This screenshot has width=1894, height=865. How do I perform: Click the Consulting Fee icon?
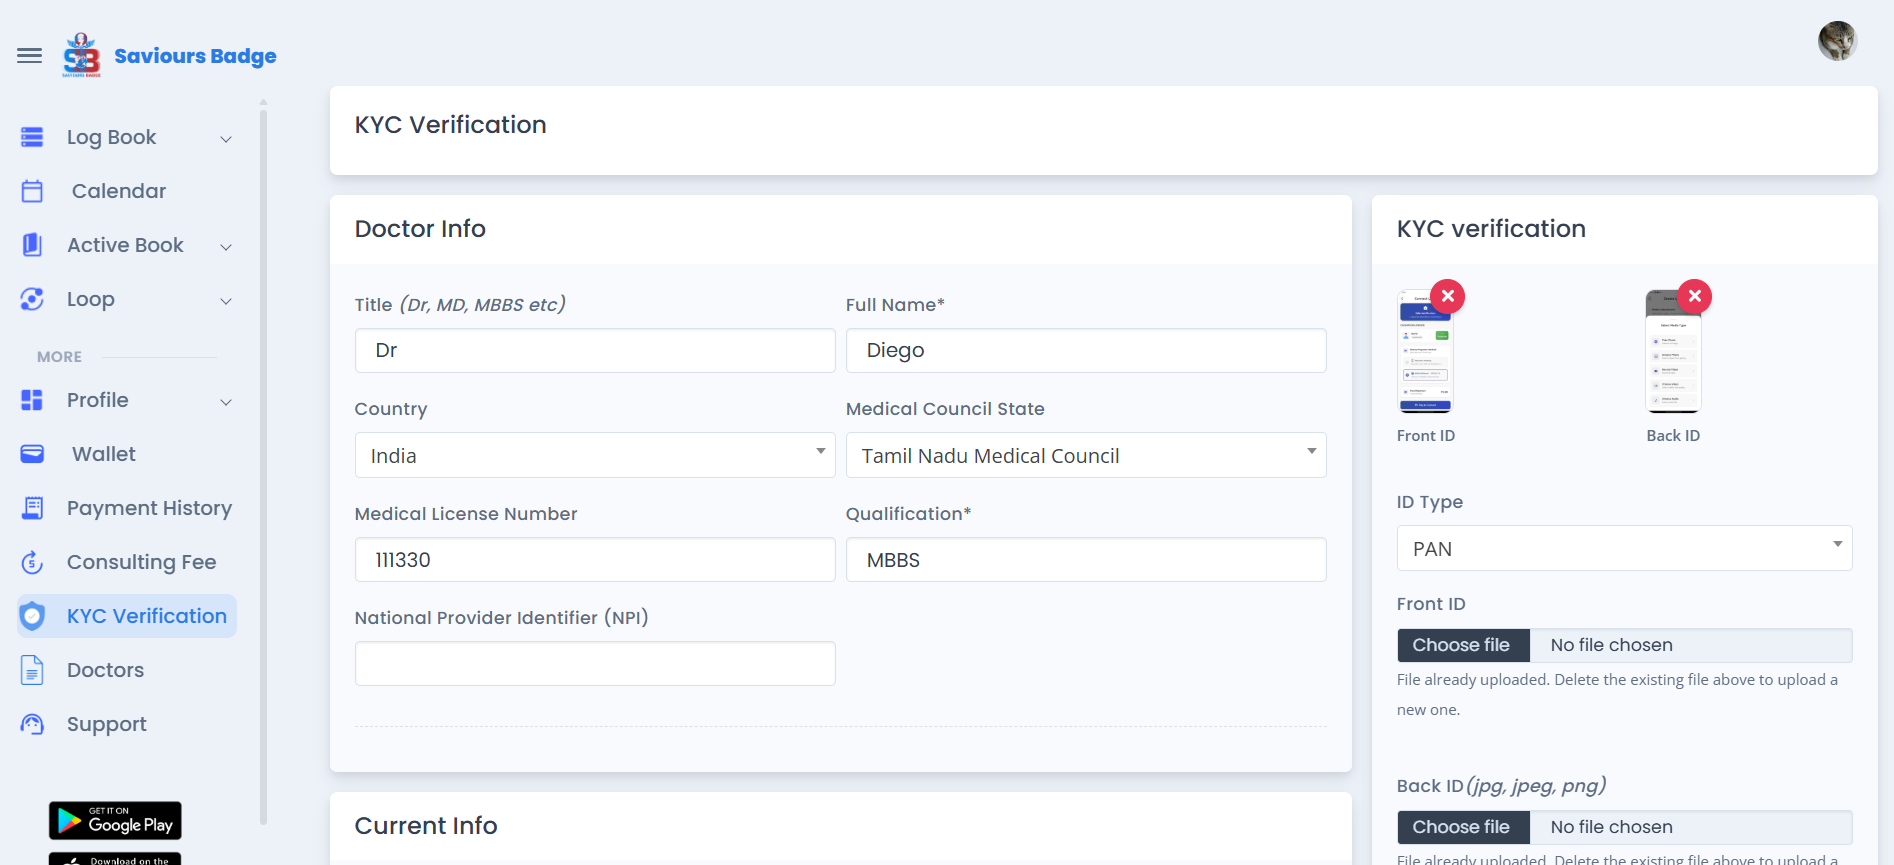[32, 562]
